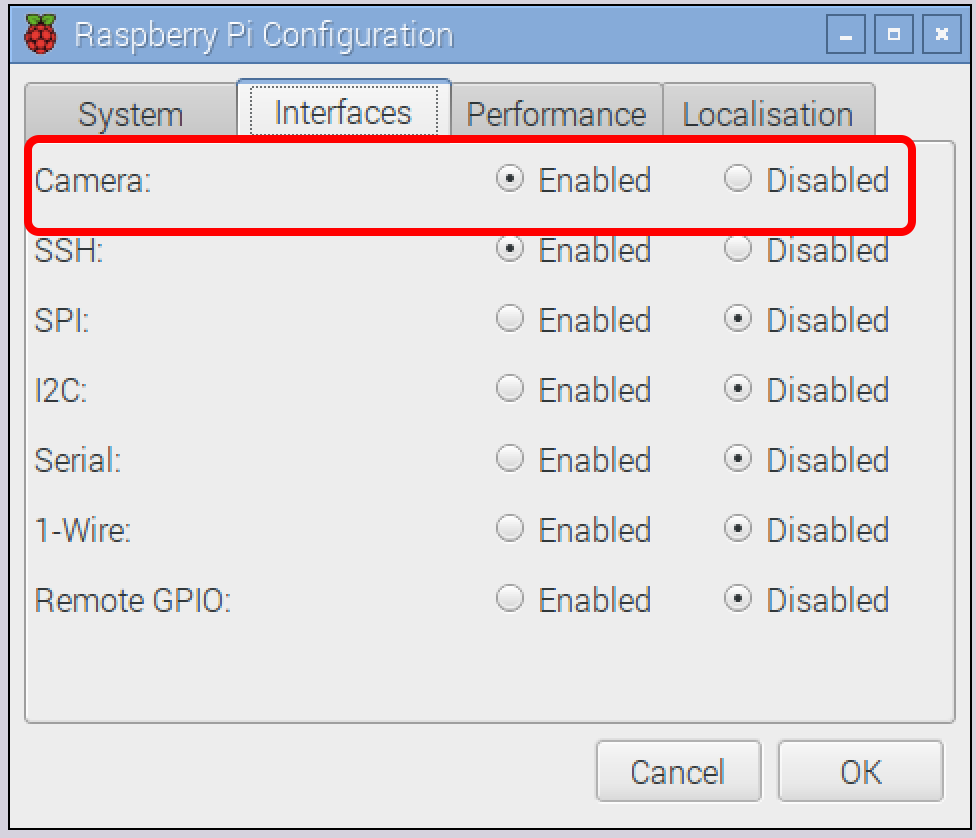Enable Remote GPIO
The width and height of the screenshot is (976, 838).
coord(510,600)
